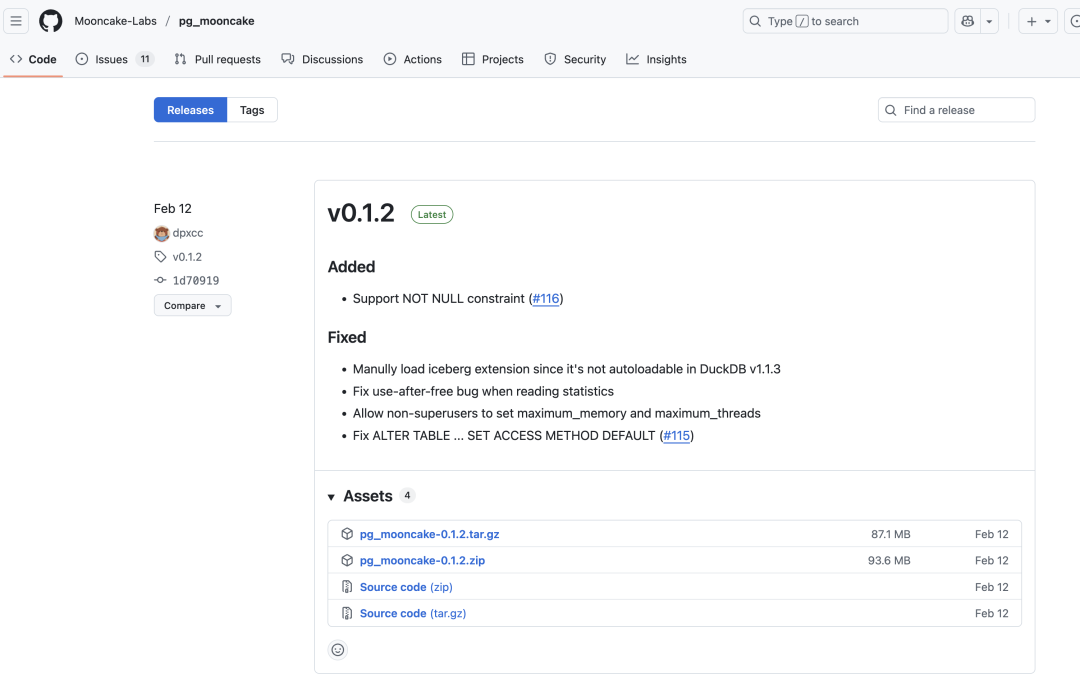Open the Copilot dropdown arrow
Image resolution: width=1080 pixels, height=682 pixels.
pyautogui.click(x=989, y=21)
